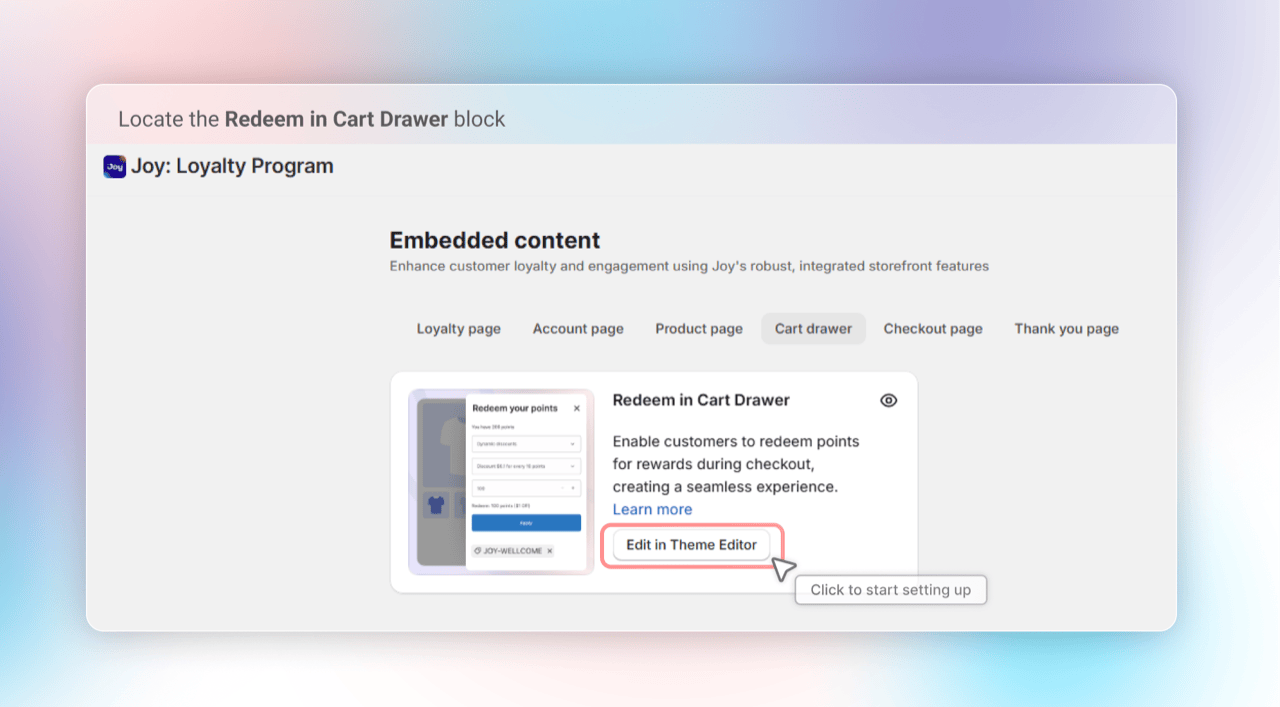Viewport: 1280px width, 707px height.
Task: Click the Edit in Theme Editor button
Action: [691, 545]
